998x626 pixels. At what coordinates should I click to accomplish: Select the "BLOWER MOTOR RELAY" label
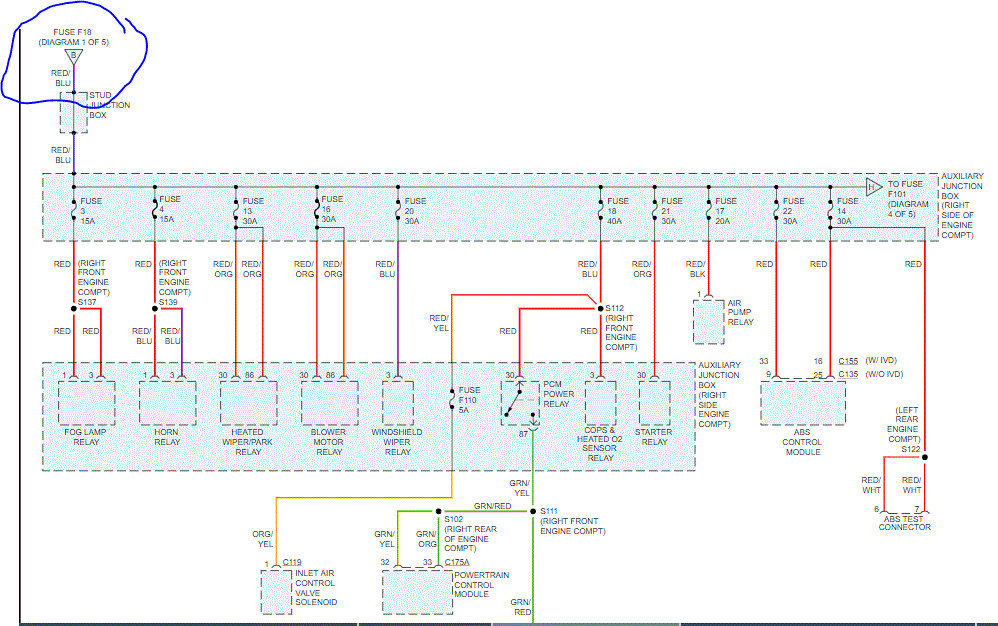[x=328, y=442]
